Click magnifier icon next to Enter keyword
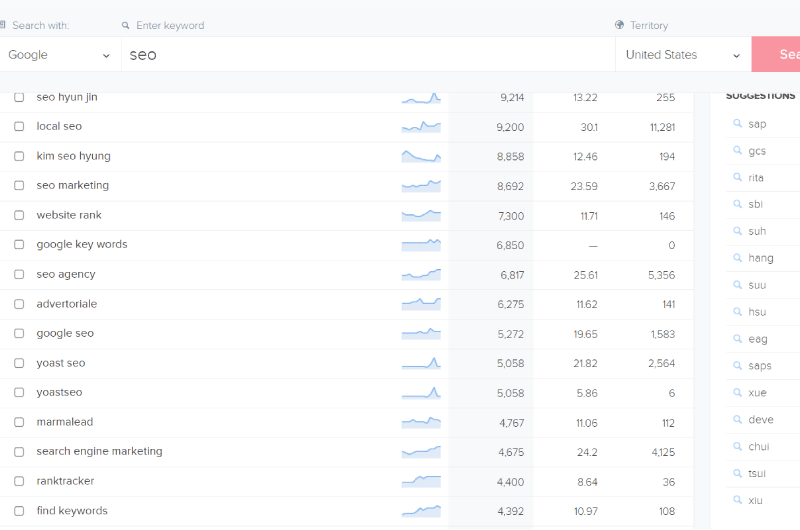The height and width of the screenshot is (530, 800). coord(126,25)
